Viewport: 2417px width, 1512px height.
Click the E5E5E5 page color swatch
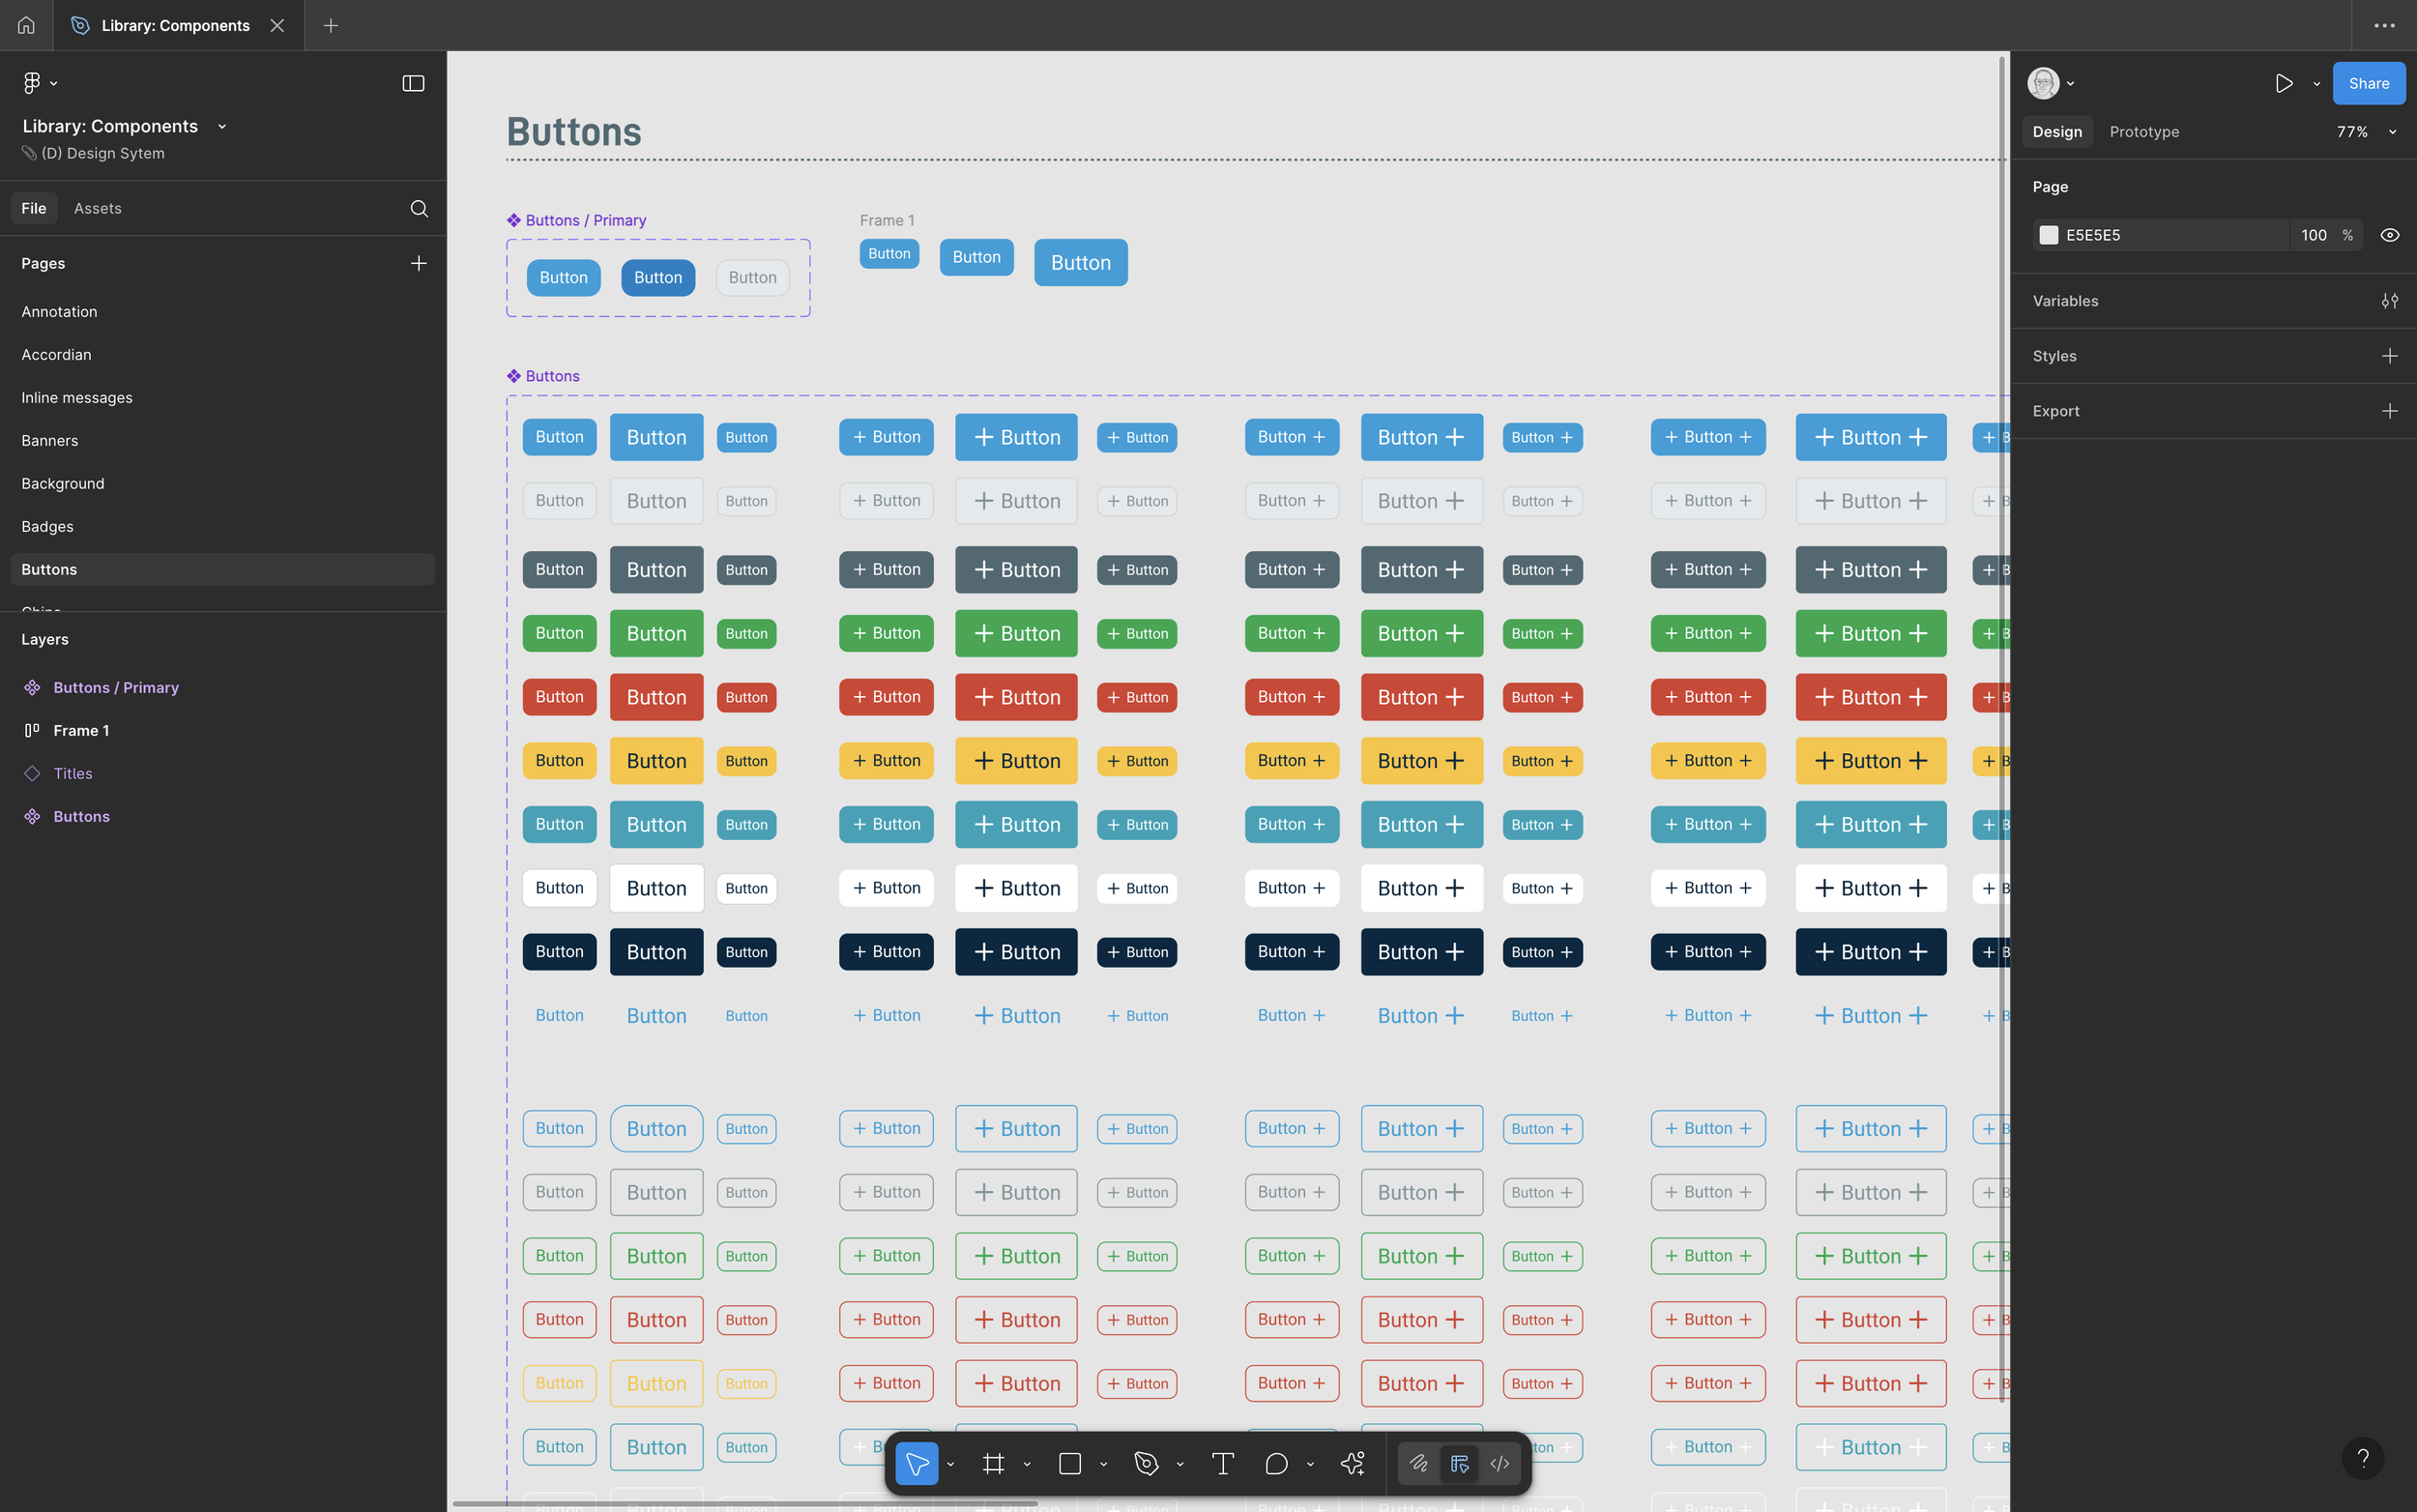(x=2048, y=234)
